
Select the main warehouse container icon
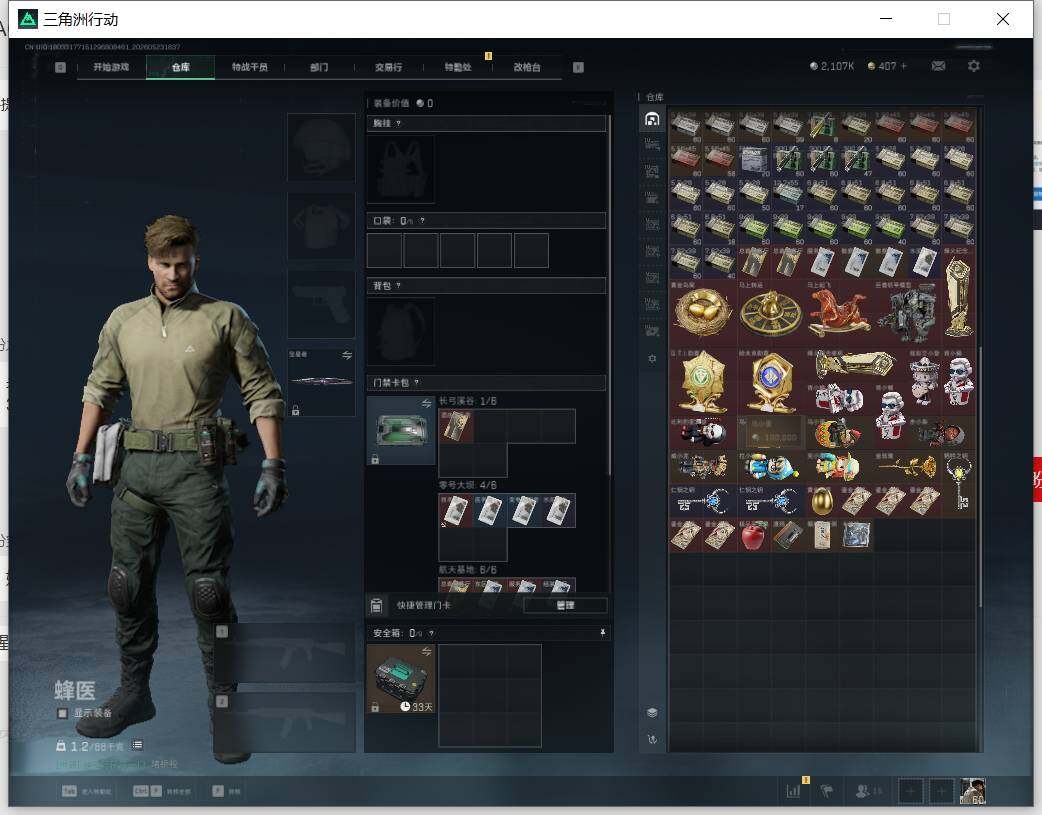point(652,119)
